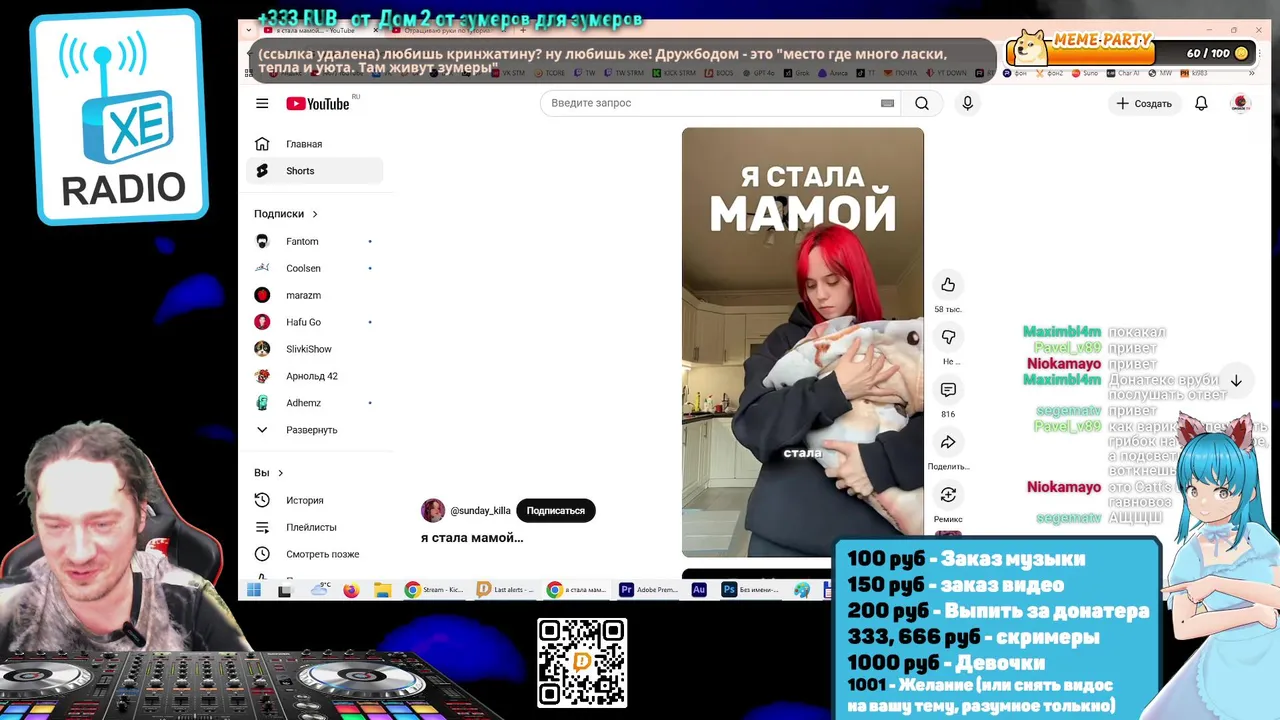This screenshot has width=1280, height=720.
Task: Go to the next Short arrow
Action: pyautogui.click(x=1236, y=381)
